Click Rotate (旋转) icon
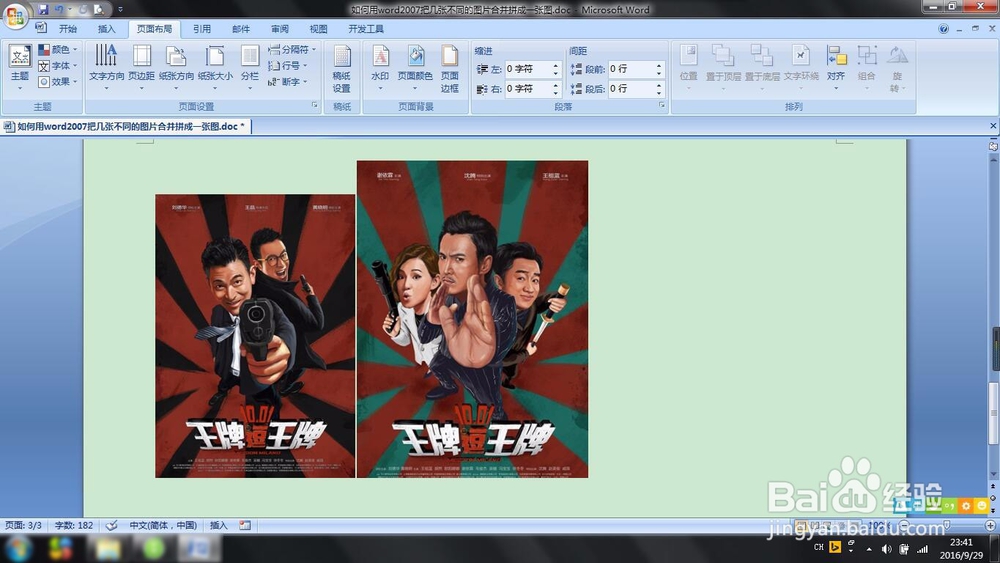Image resolution: width=1000 pixels, height=563 pixels. coord(897,68)
